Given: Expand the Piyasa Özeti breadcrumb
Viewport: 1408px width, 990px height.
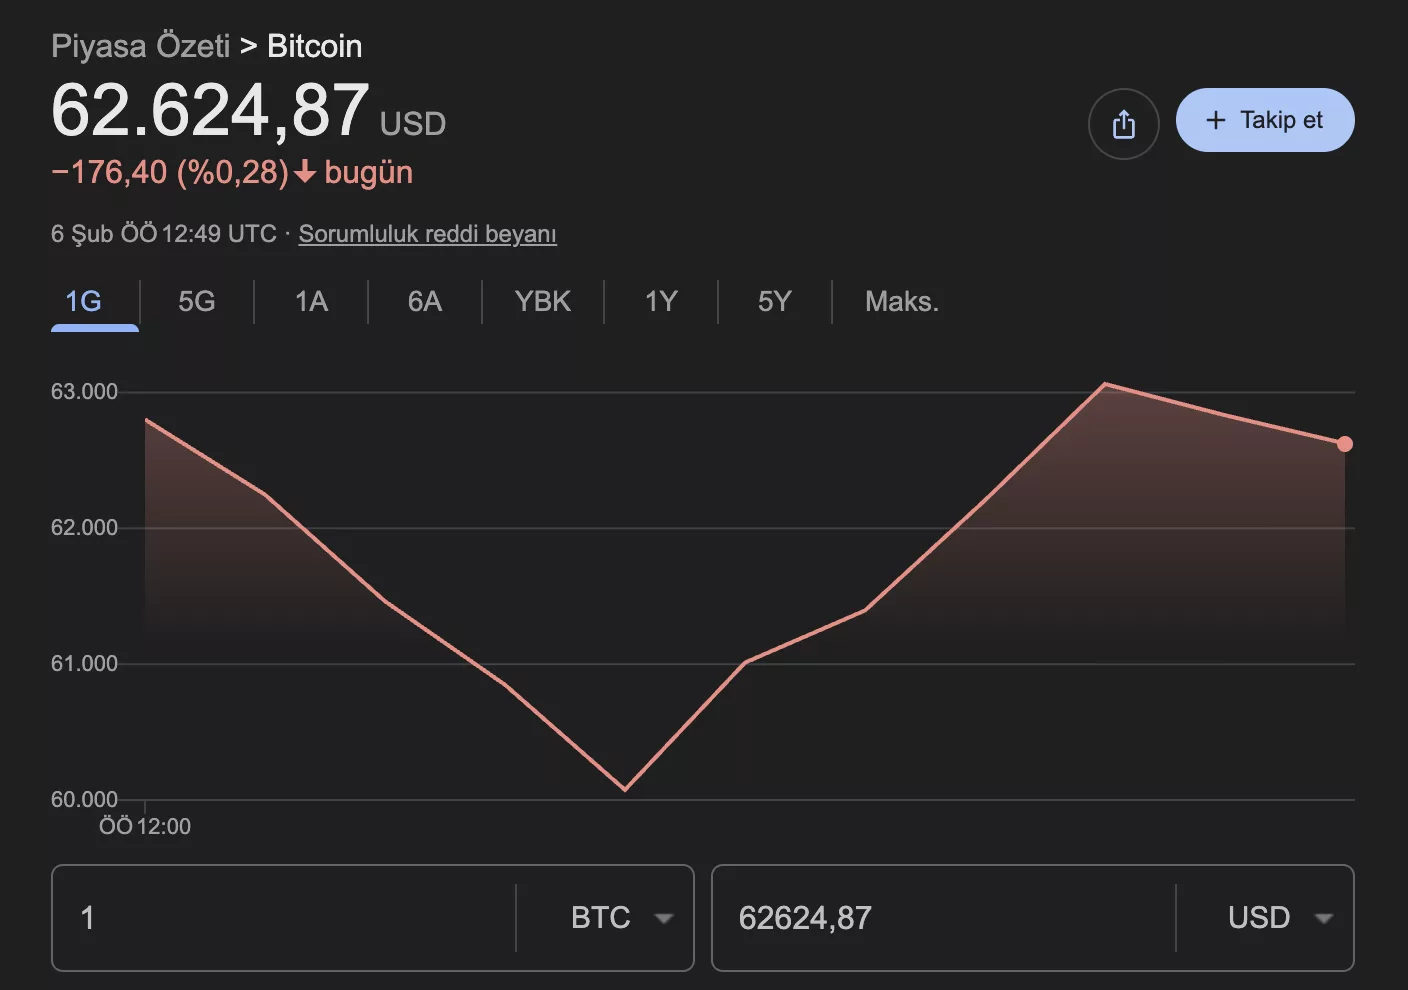Looking at the screenshot, I should (x=140, y=45).
